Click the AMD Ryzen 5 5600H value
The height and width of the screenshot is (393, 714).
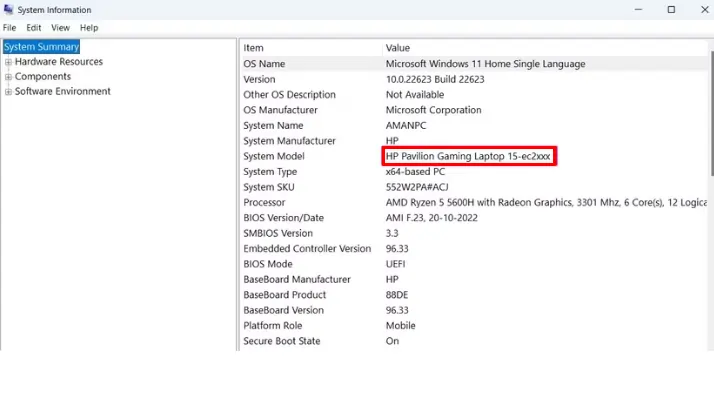click(546, 203)
